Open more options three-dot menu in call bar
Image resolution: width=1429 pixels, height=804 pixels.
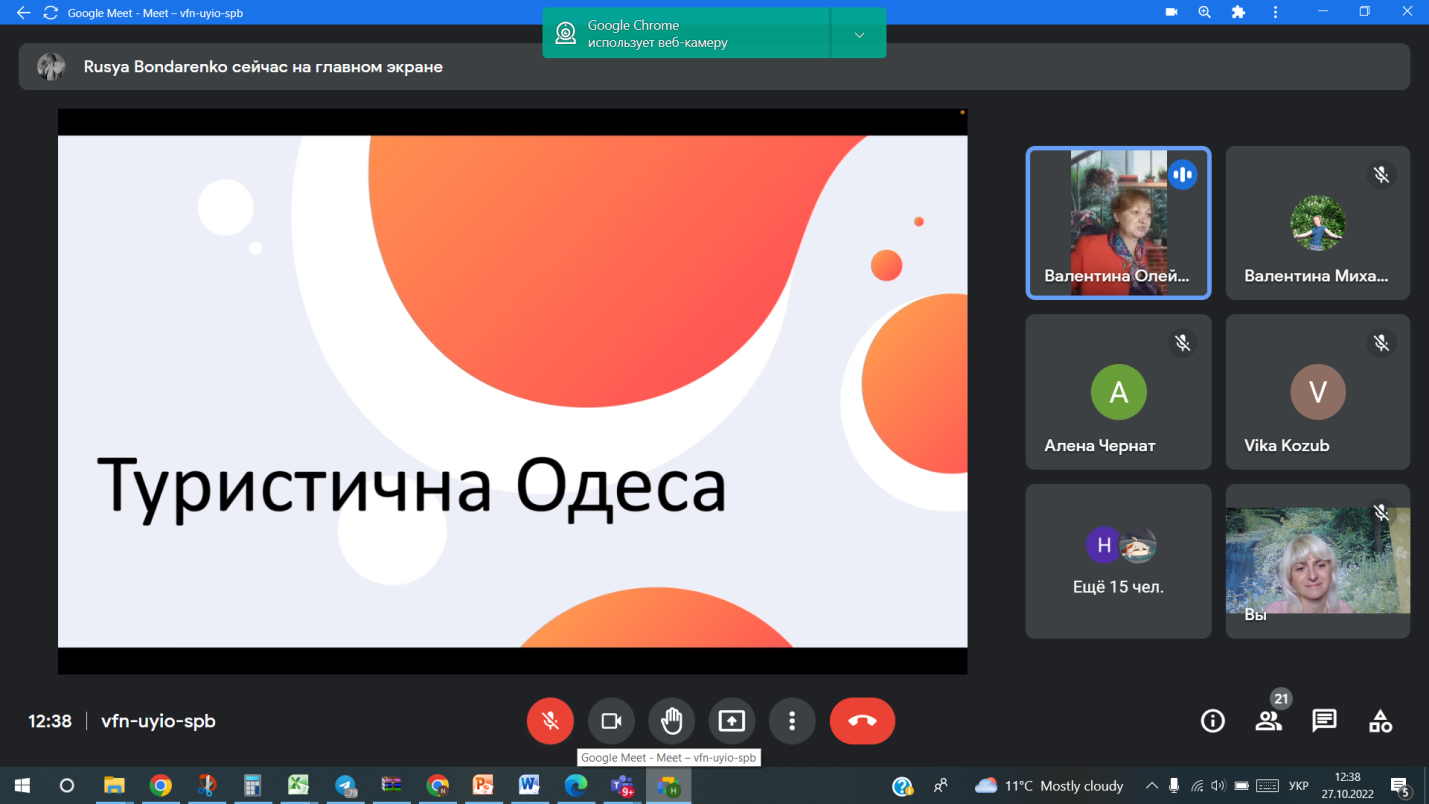click(x=792, y=721)
